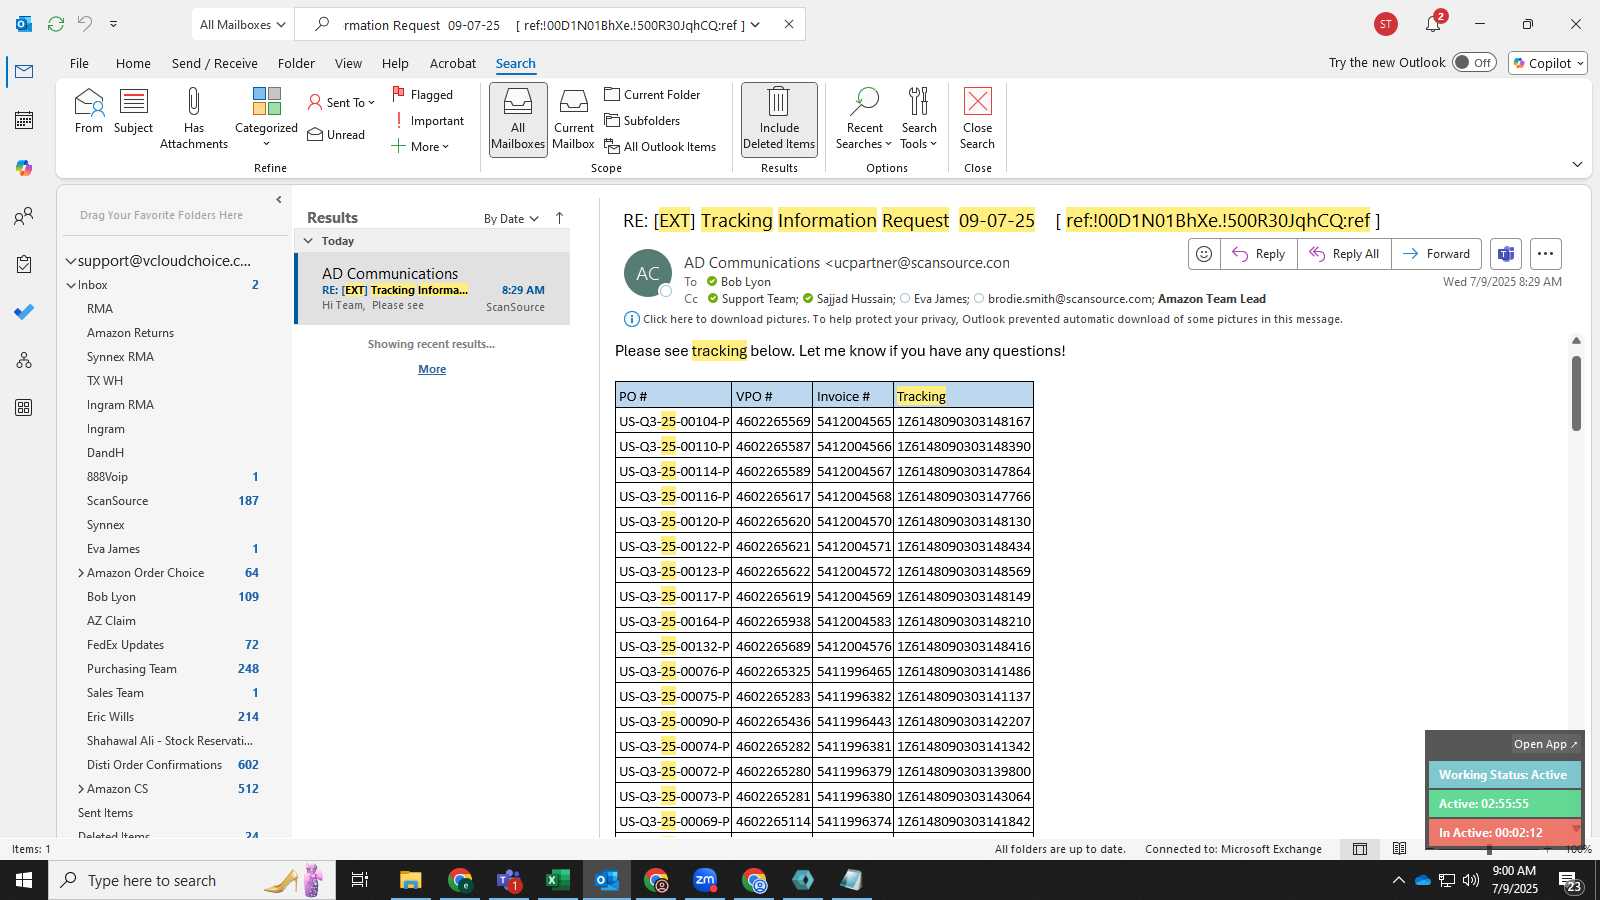Collapse the ribbon with the chevron
The height and width of the screenshot is (900, 1600).
[x=1577, y=164]
